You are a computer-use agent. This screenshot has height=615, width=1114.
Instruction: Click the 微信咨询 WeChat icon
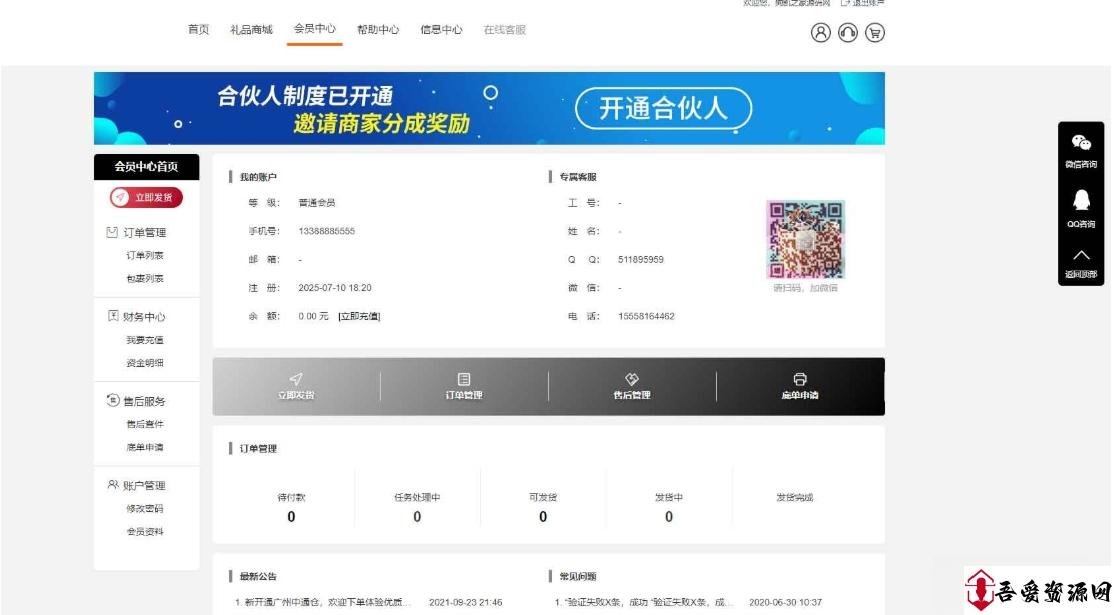point(1081,143)
